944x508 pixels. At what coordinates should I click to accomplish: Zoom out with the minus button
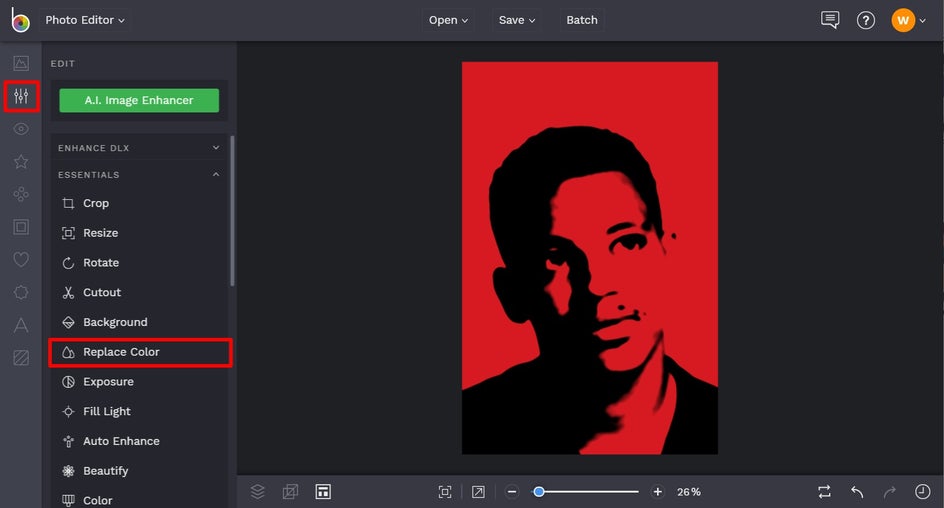point(512,492)
